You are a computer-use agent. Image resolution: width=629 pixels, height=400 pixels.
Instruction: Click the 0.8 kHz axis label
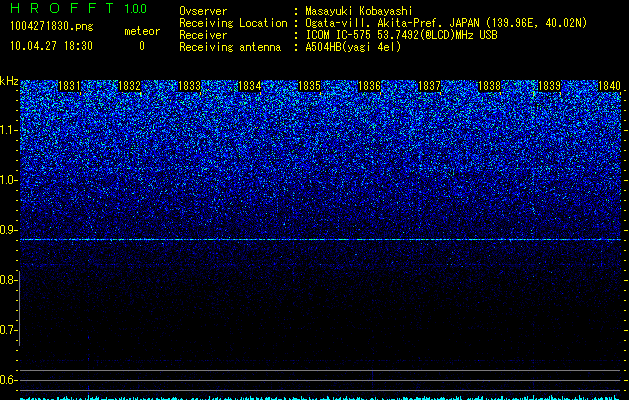click(x=7, y=280)
